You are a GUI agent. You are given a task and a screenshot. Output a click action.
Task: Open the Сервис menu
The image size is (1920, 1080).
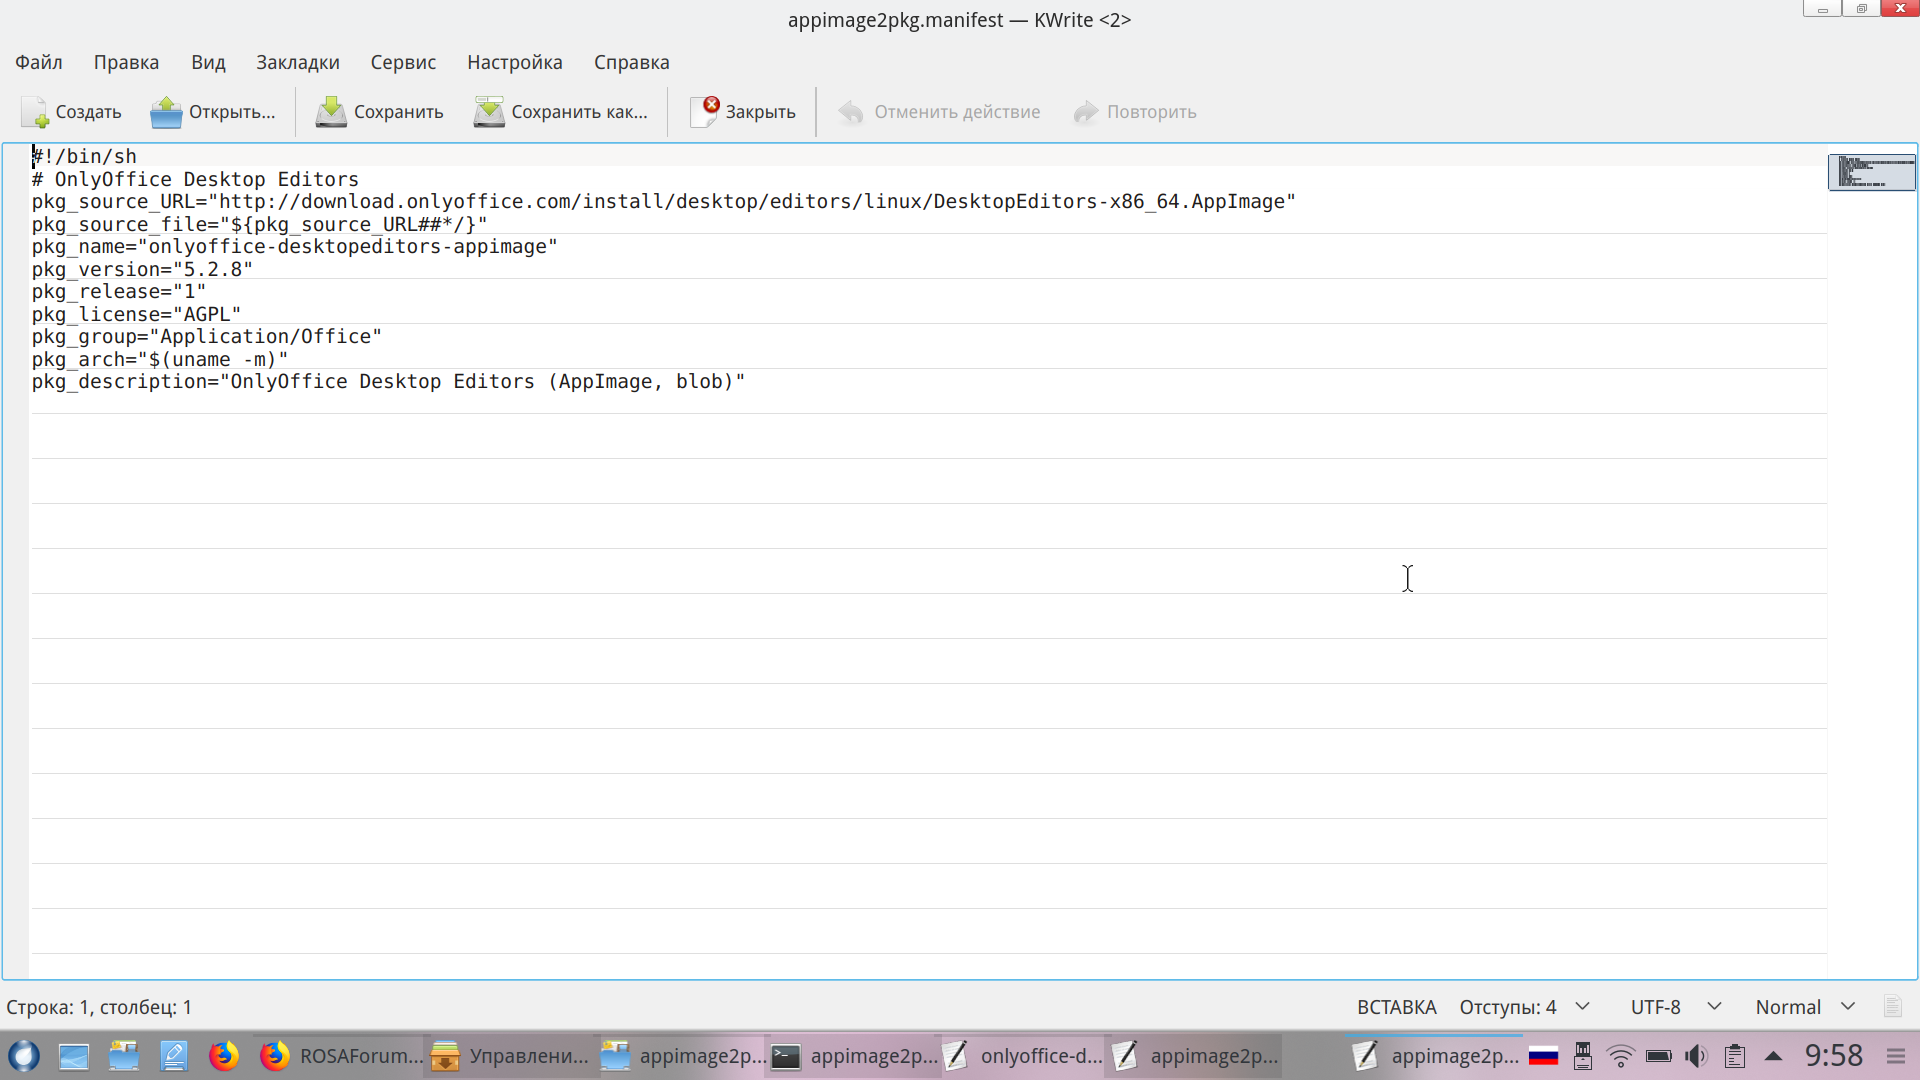click(x=403, y=62)
